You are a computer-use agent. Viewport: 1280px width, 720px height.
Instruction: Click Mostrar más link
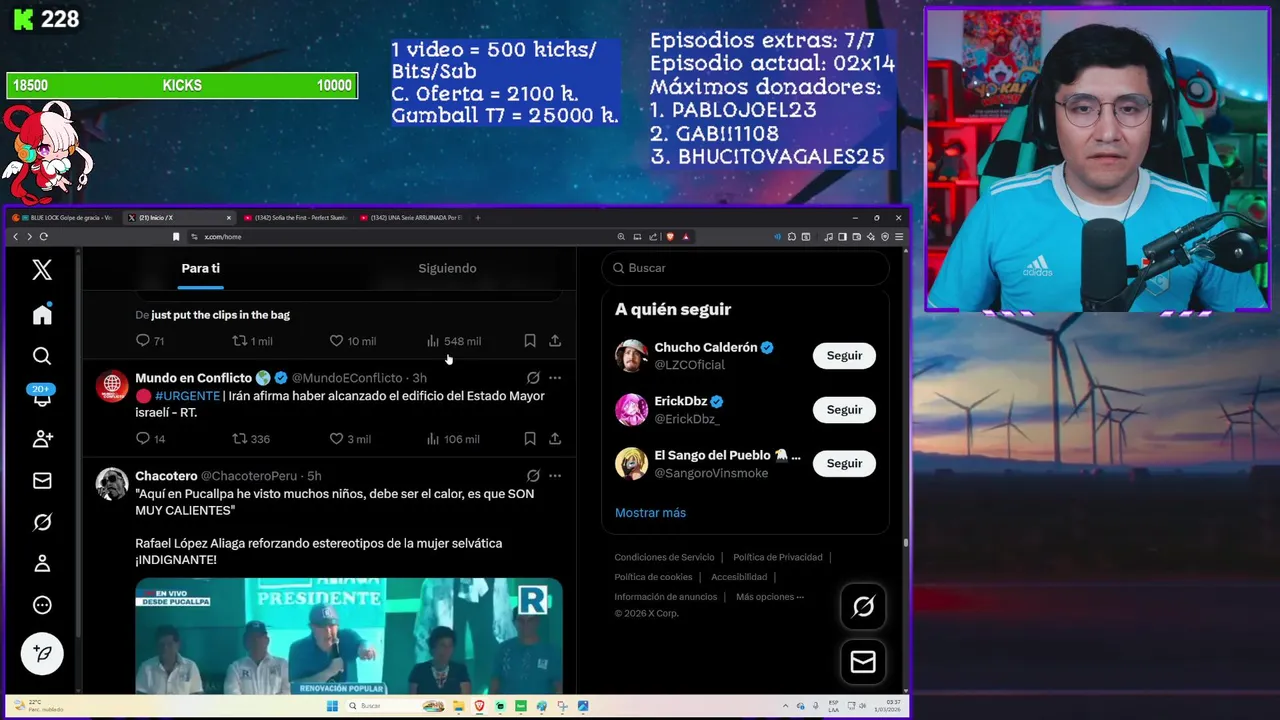(x=650, y=513)
